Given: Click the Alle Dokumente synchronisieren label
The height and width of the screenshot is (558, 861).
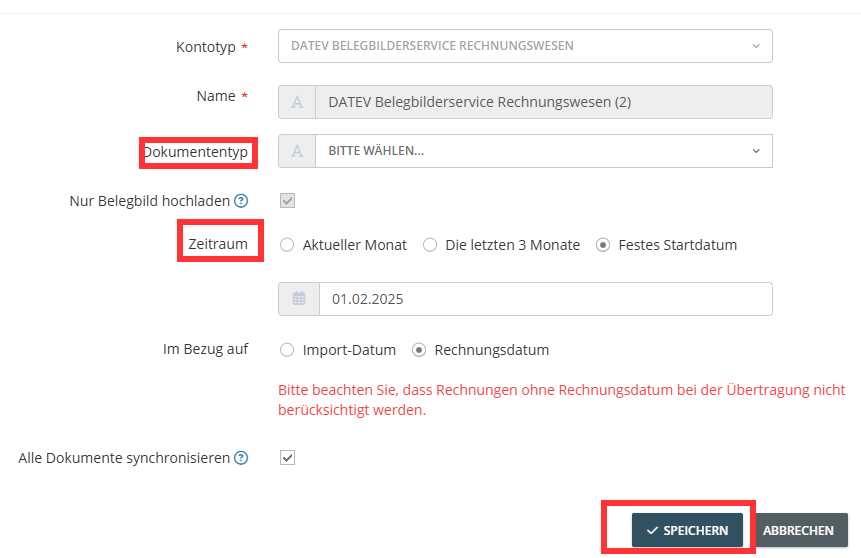Looking at the screenshot, I should tap(124, 458).
